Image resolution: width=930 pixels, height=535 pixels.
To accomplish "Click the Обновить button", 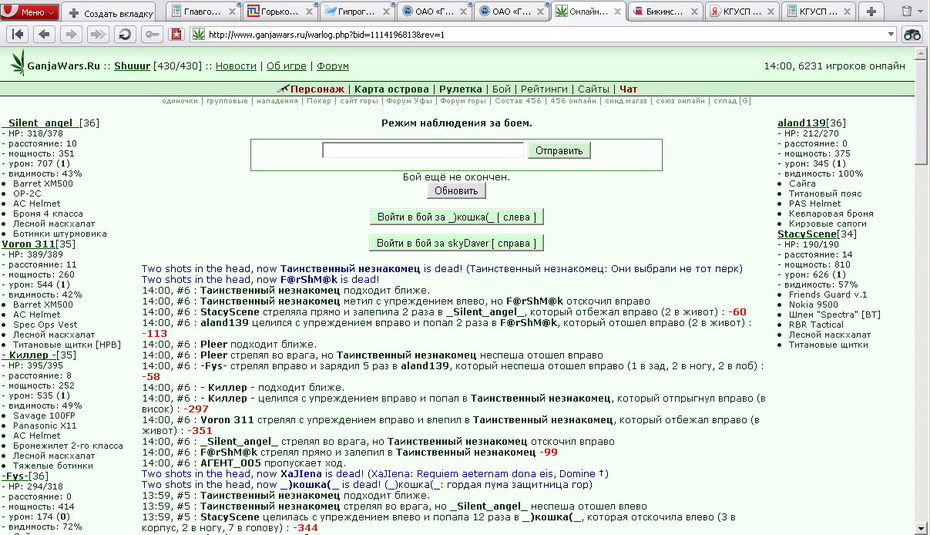I will [456, 191].
